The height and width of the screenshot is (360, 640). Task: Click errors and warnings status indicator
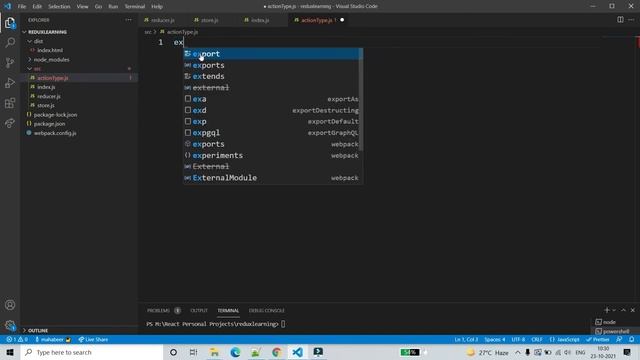point(17,340)
